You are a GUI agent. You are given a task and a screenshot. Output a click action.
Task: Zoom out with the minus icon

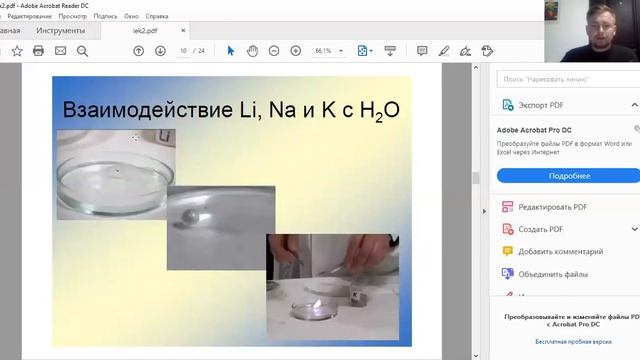pyautogui.click(x=274, y=51)
